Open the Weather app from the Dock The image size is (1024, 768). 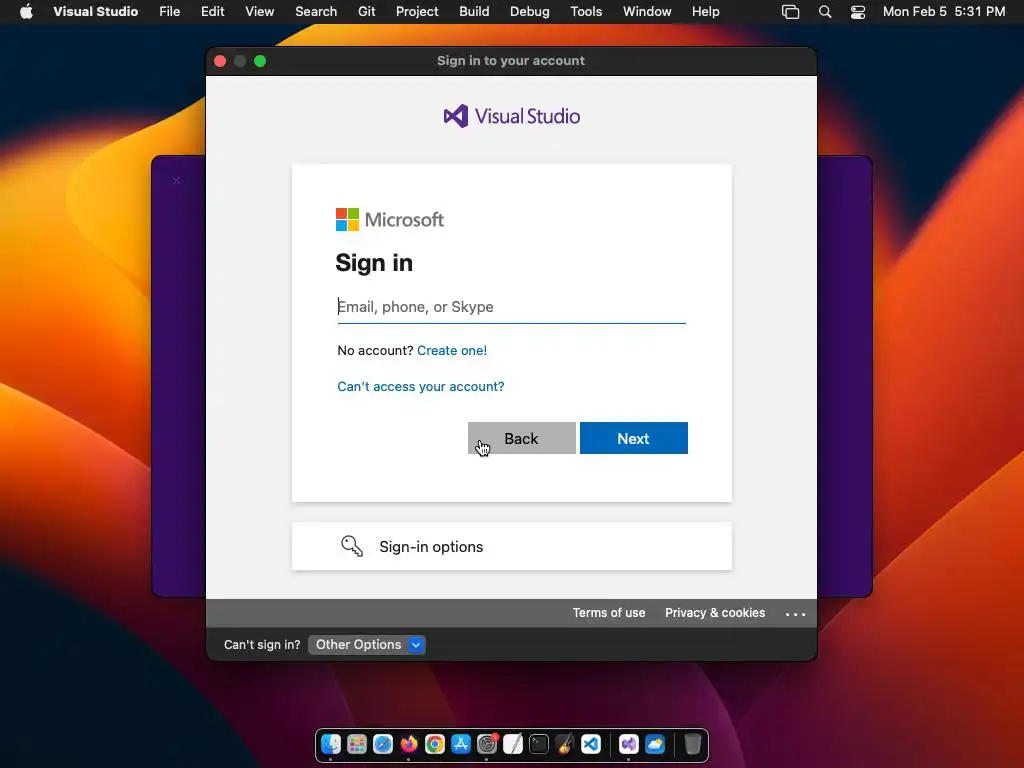[655, 744]
